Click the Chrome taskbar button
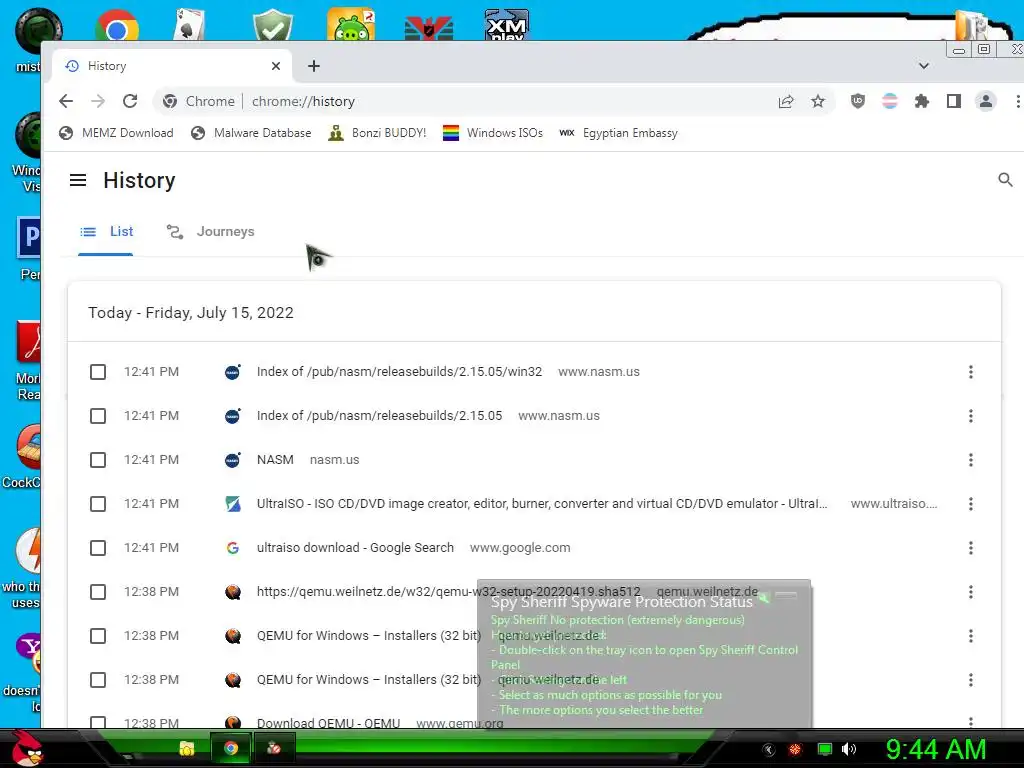The height and width of the screenshot is (768, 1024). [x=231, y=748]
